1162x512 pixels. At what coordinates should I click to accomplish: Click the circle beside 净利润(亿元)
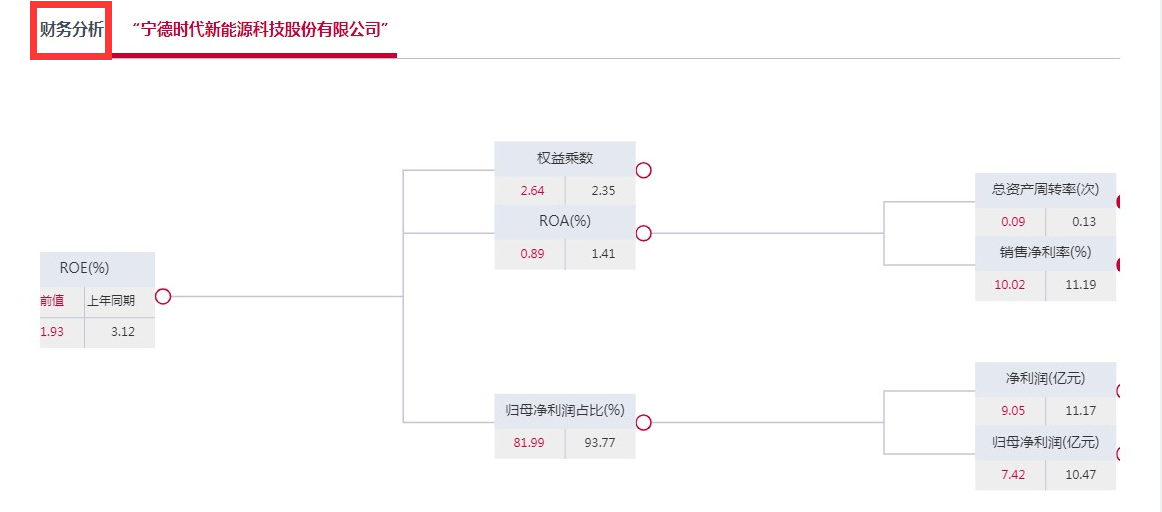[x=1119, y=391]
